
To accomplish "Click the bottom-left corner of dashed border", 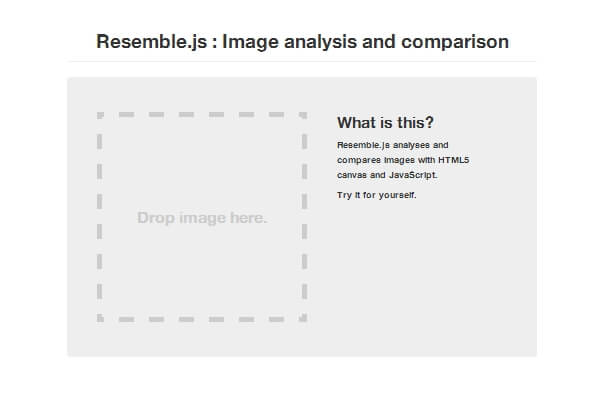I will coord(100,318).
